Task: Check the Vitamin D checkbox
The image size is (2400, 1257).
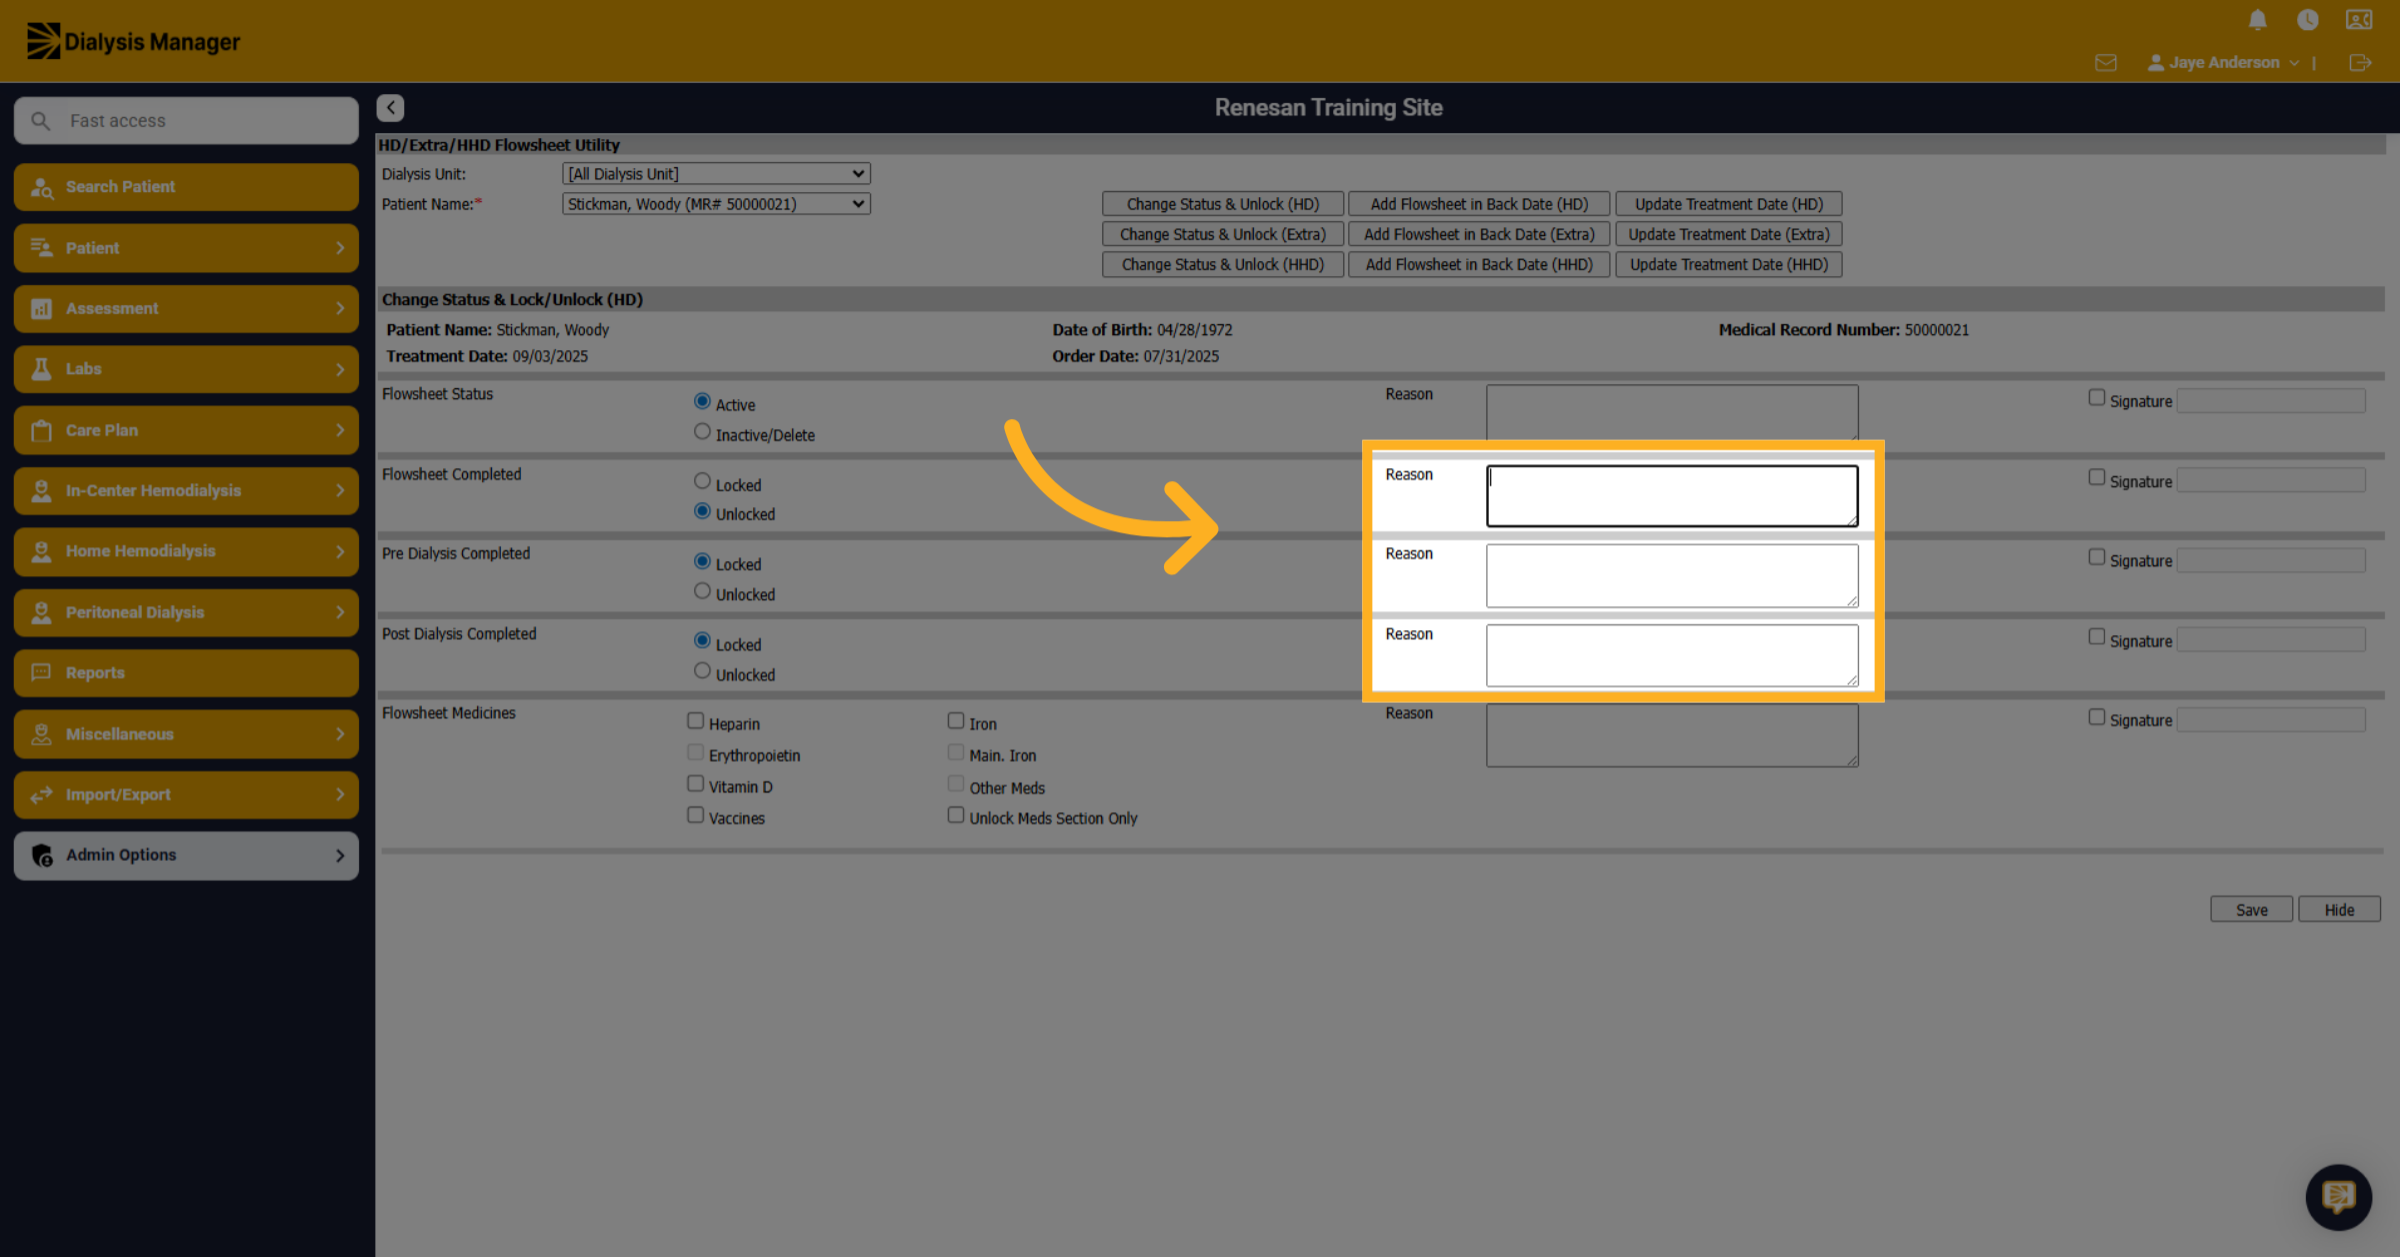Action: point(695,784)
